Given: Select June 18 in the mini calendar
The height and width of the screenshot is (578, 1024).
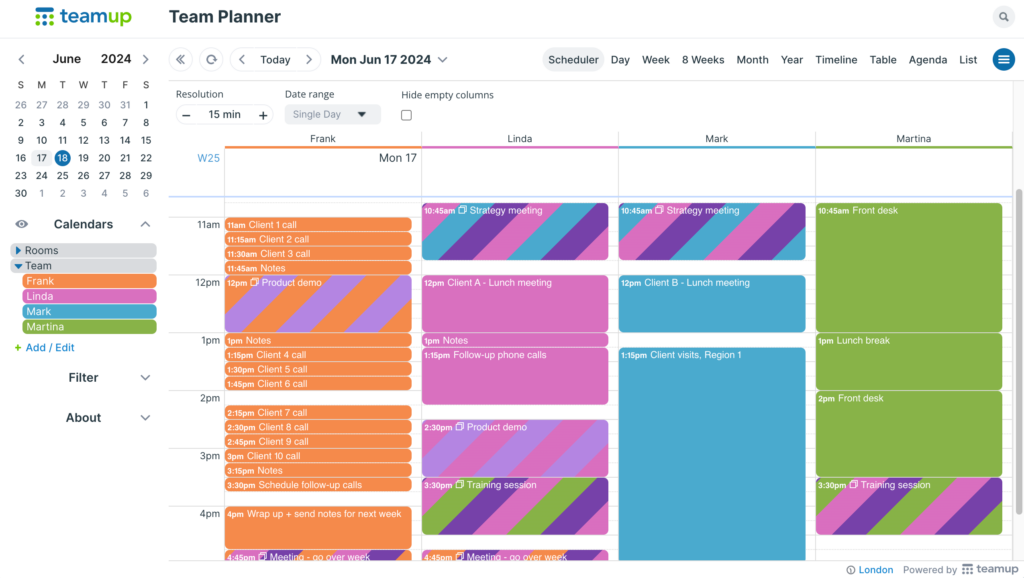Looking at the screenshot, I should point(62,157).
